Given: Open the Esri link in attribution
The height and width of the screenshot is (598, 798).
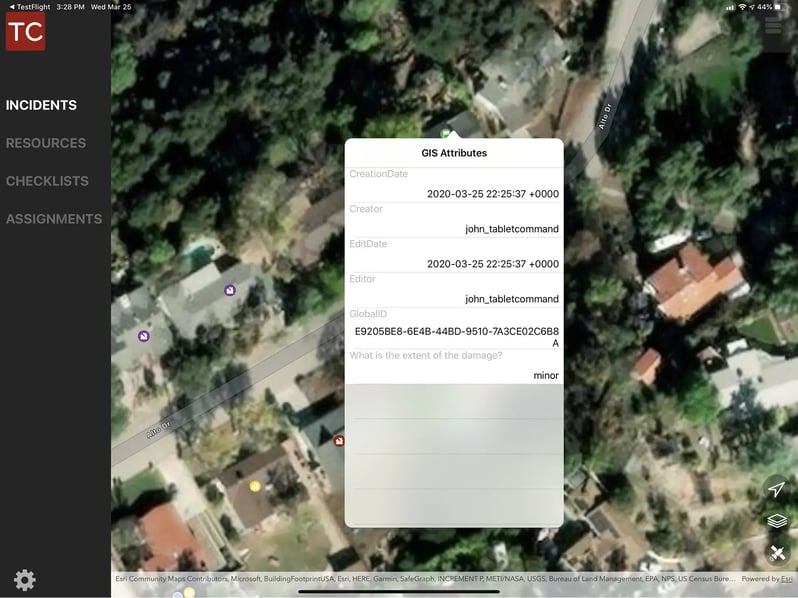Looking at the screenshot, I should (x=787, y=579).
